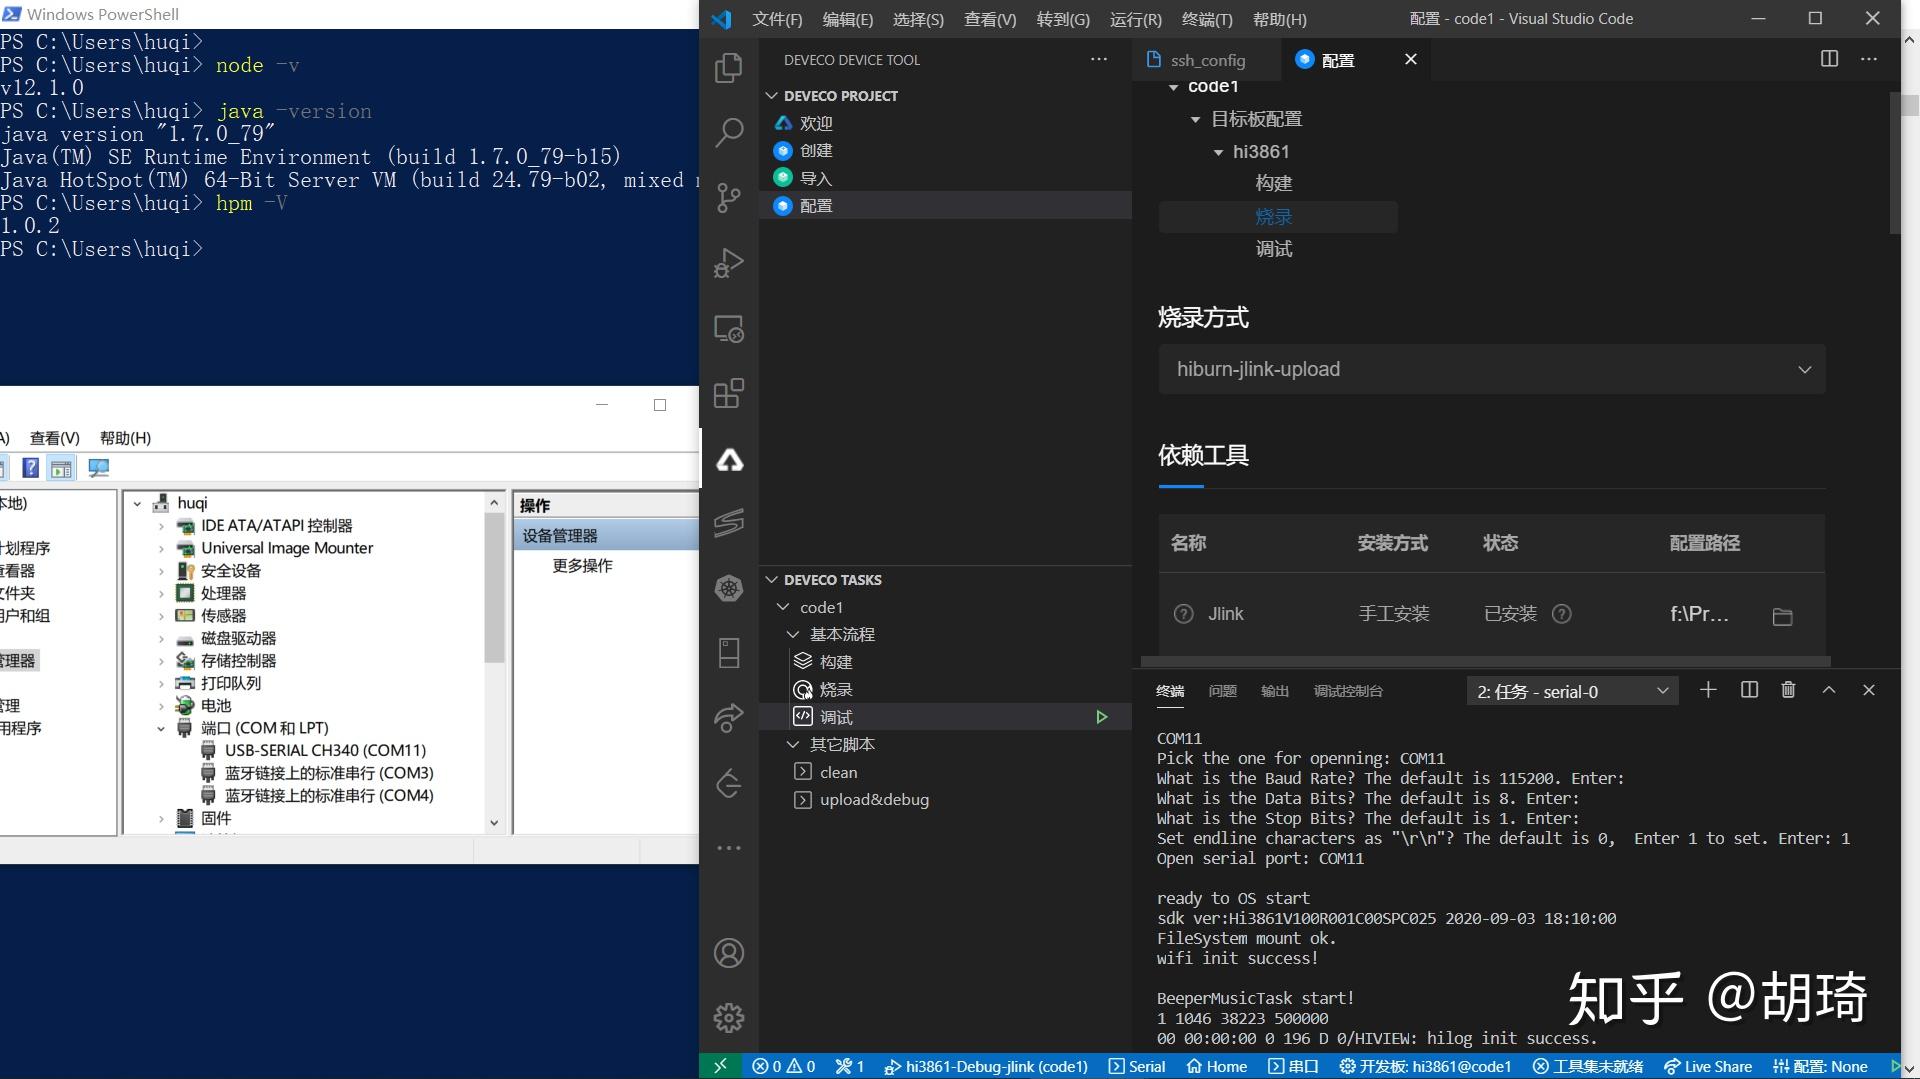Run the clean script task
The height and width of the screenshot is (1079, 1920).
838,772
